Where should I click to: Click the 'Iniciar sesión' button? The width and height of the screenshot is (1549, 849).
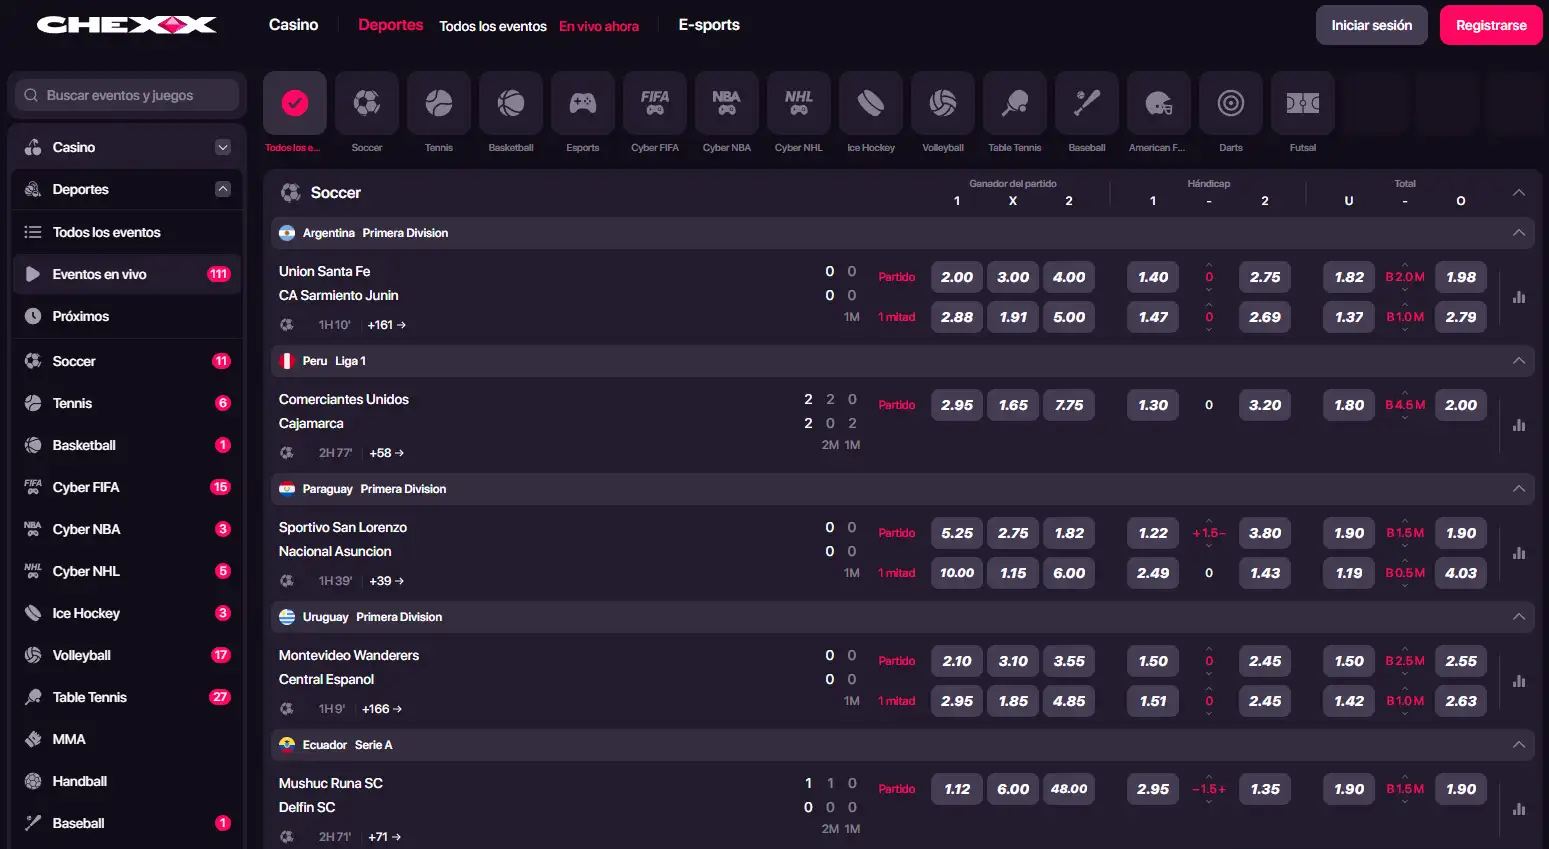coord(1371,25)
